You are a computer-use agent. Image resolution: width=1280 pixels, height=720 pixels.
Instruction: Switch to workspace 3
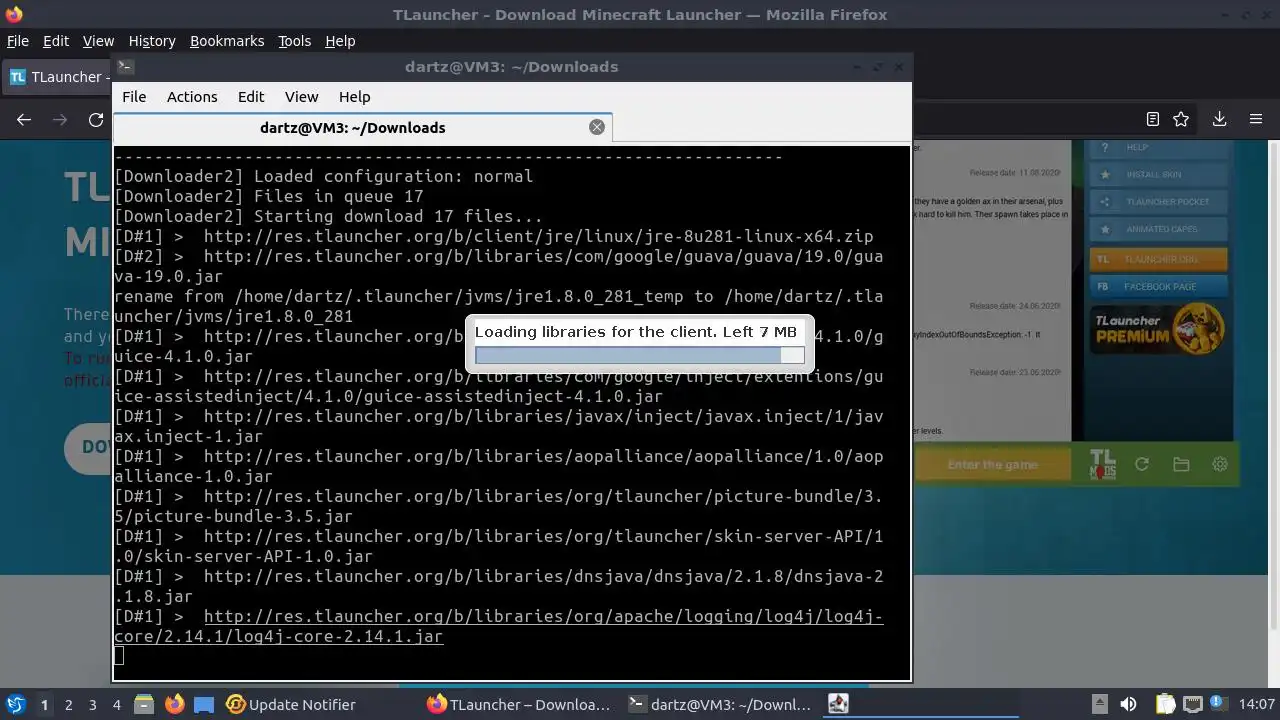(92, 705)
